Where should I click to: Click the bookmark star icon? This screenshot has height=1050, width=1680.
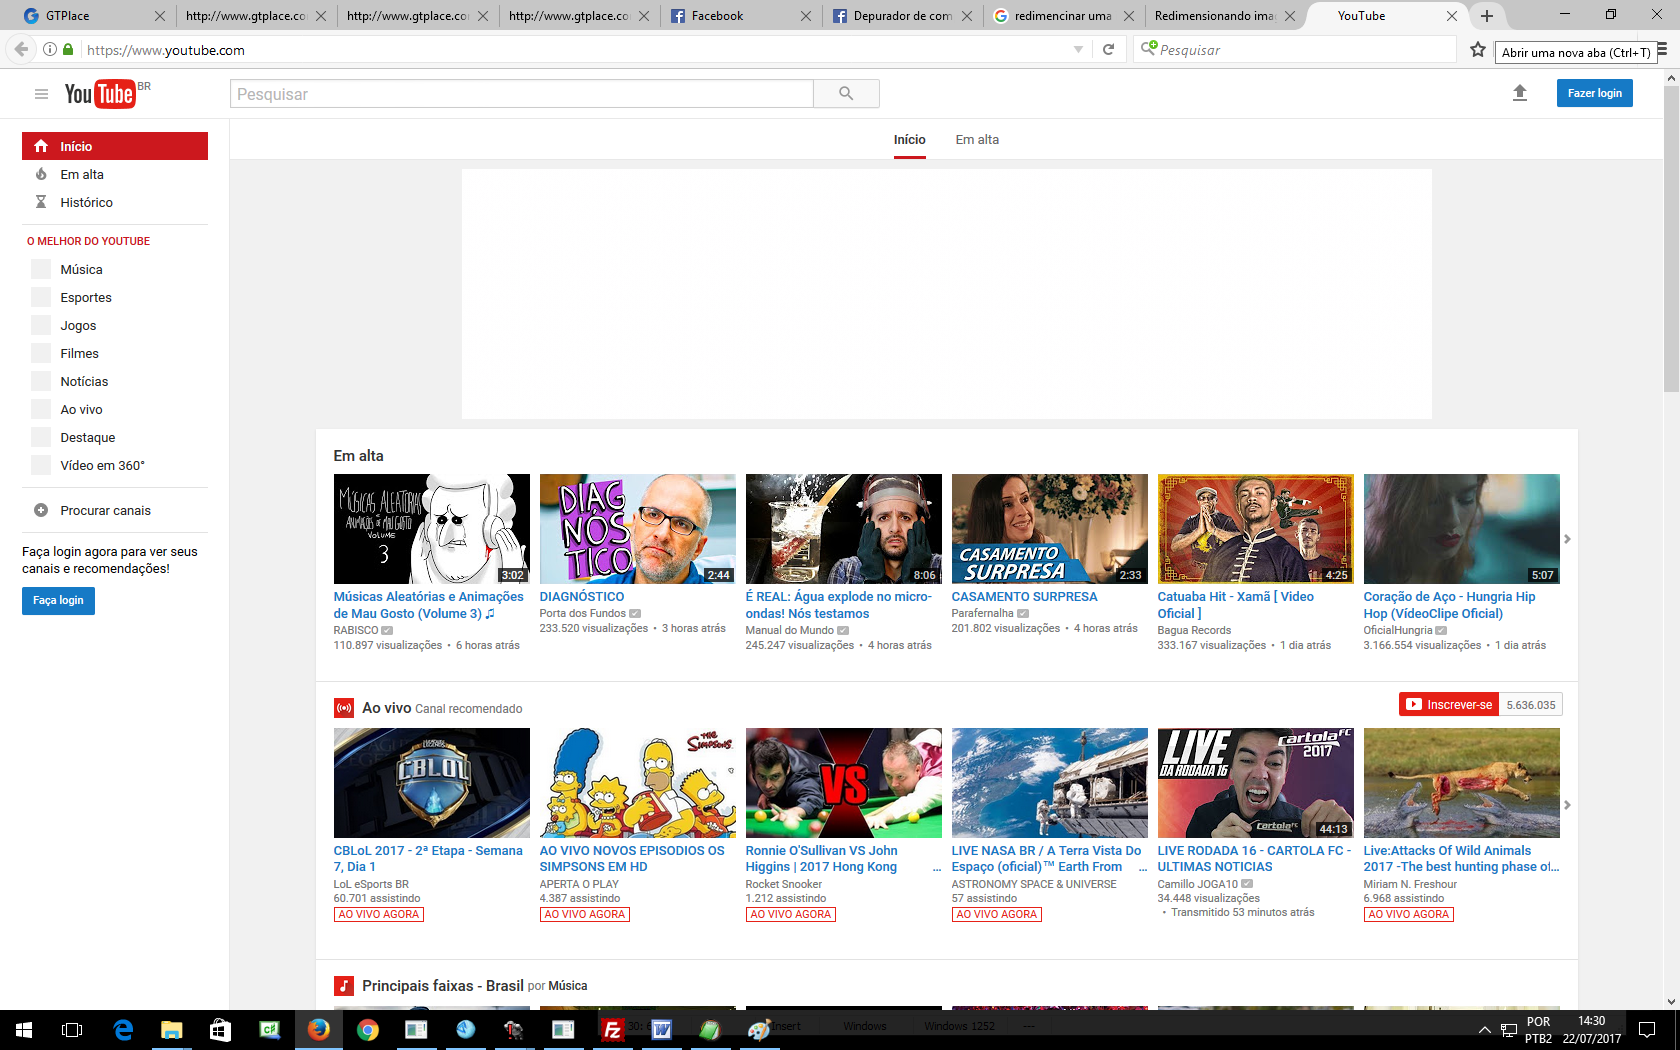coord(1478,49)
